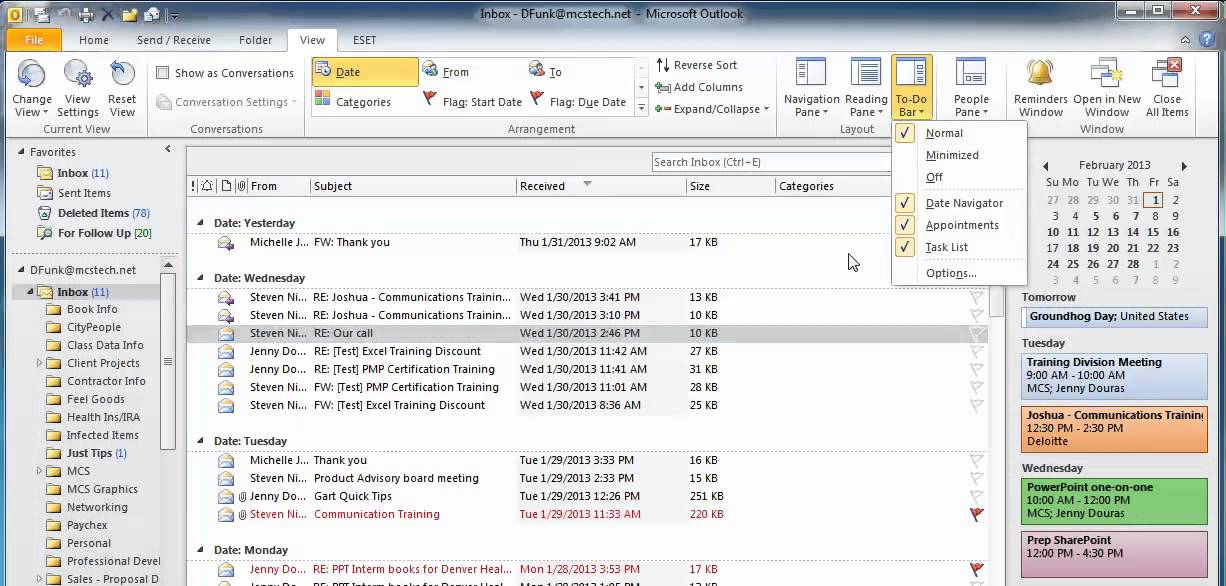
Task: Collapse the Date: Yesterday group
Action: coord(200,223)
